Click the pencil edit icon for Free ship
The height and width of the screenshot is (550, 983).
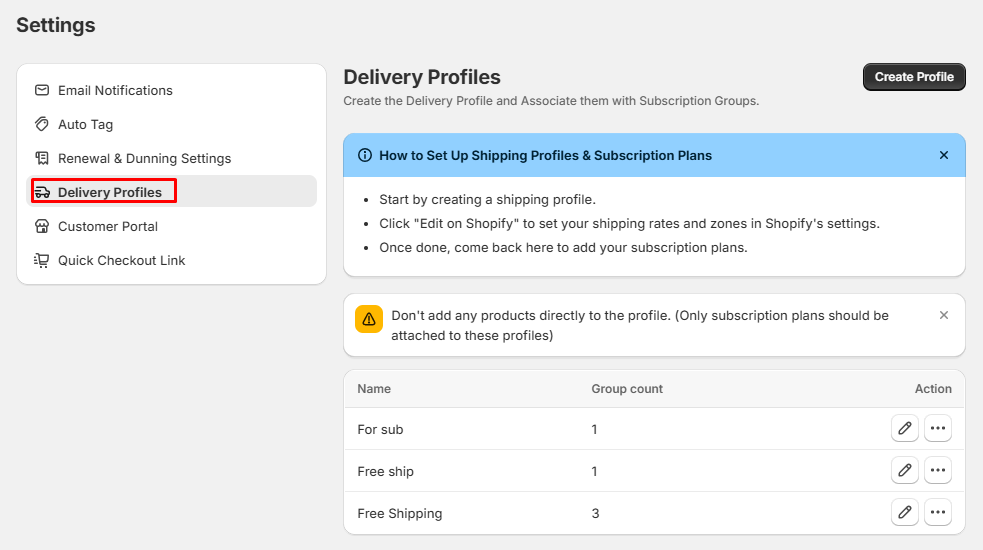(x=904, y=471)
